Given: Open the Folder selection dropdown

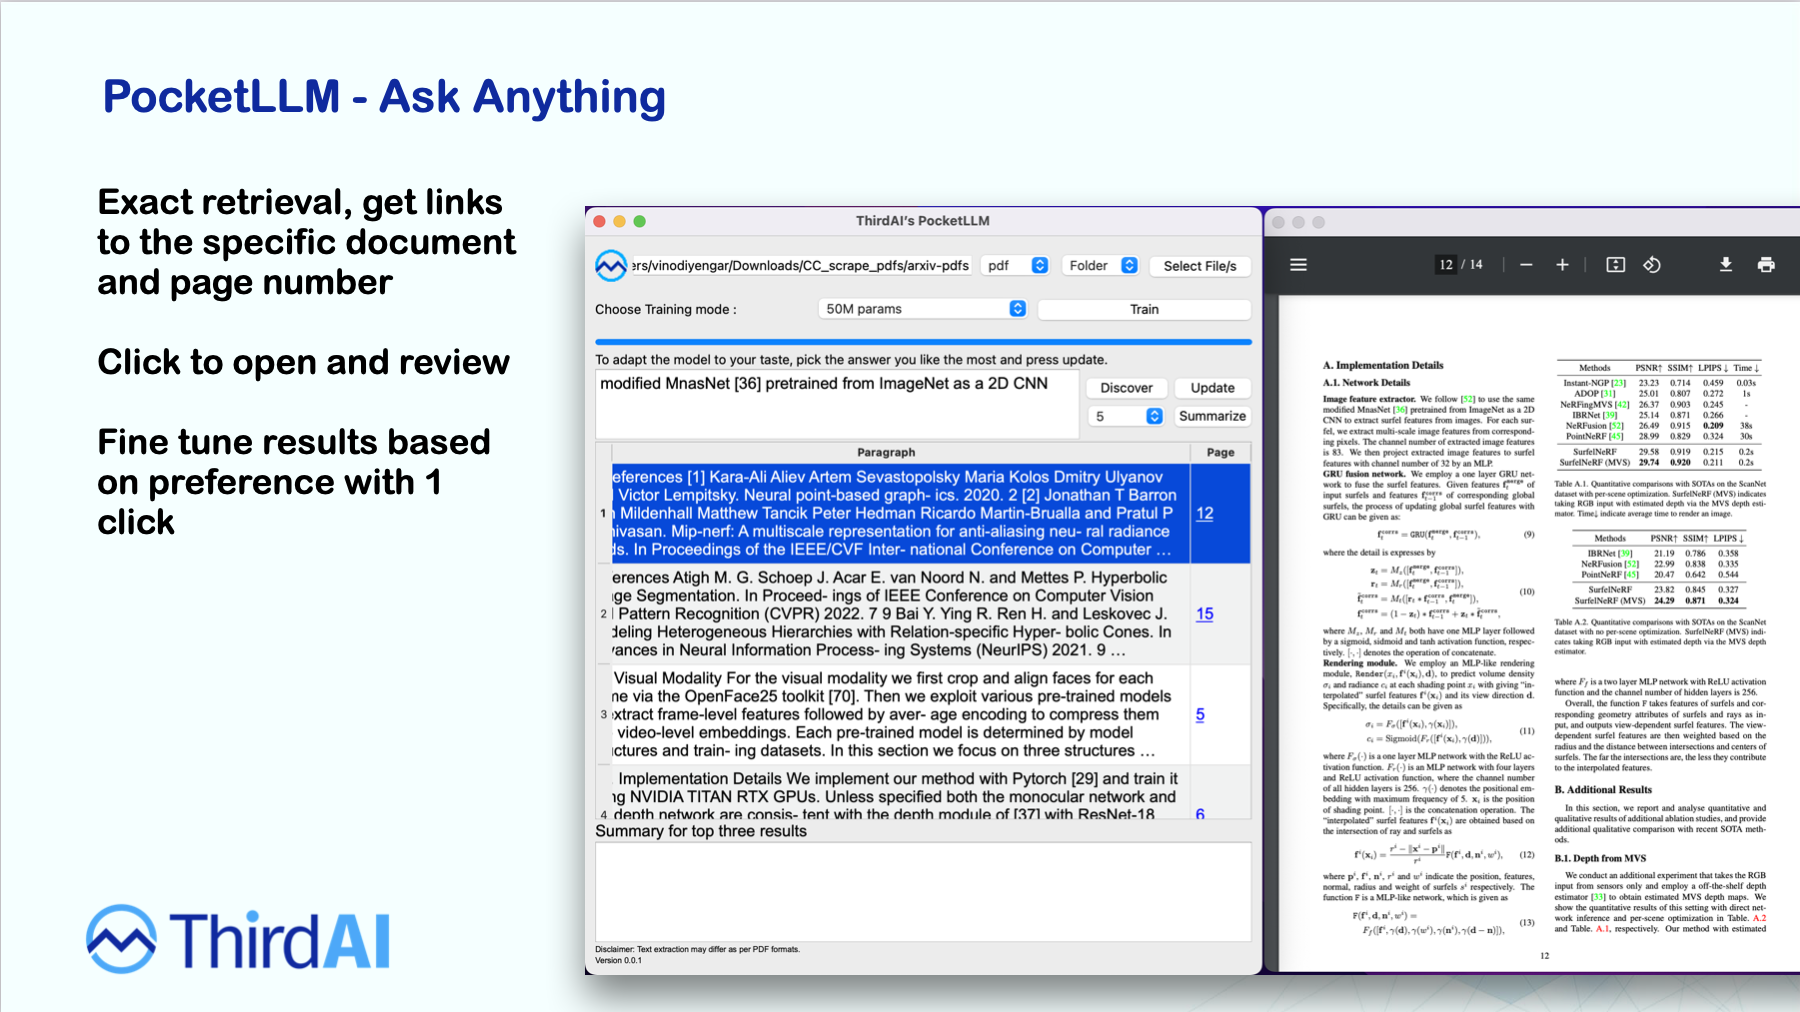Looking at the screenshot, I should tap(1101, 266).
